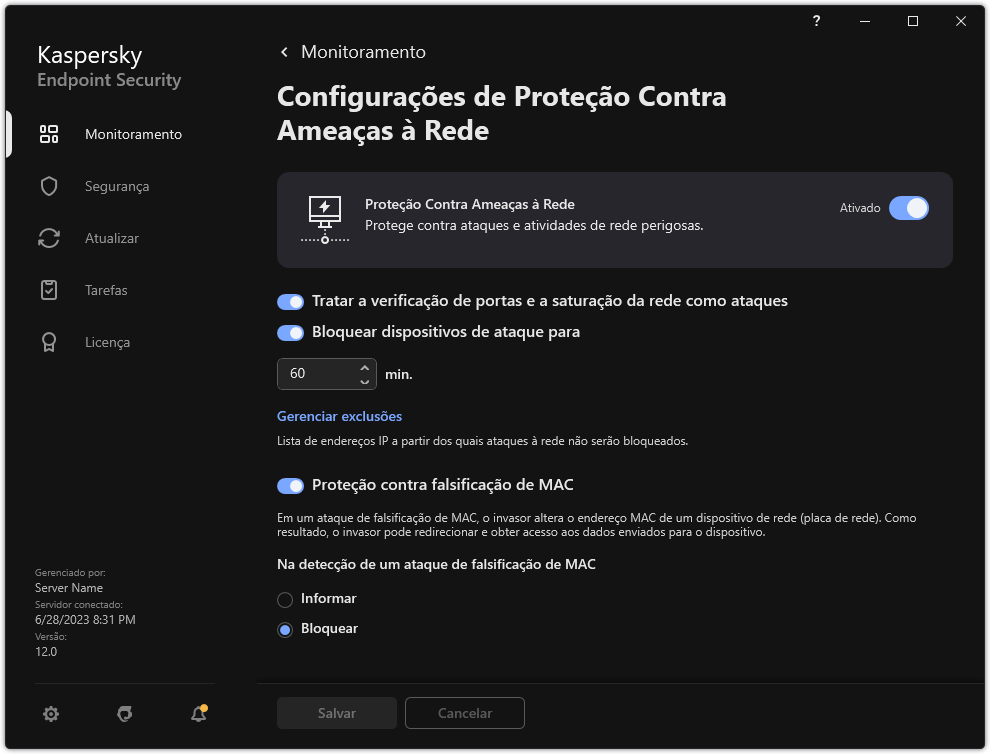990x754 pixels.
Task: Open the Monitoramento section icon
Action: 48,133
